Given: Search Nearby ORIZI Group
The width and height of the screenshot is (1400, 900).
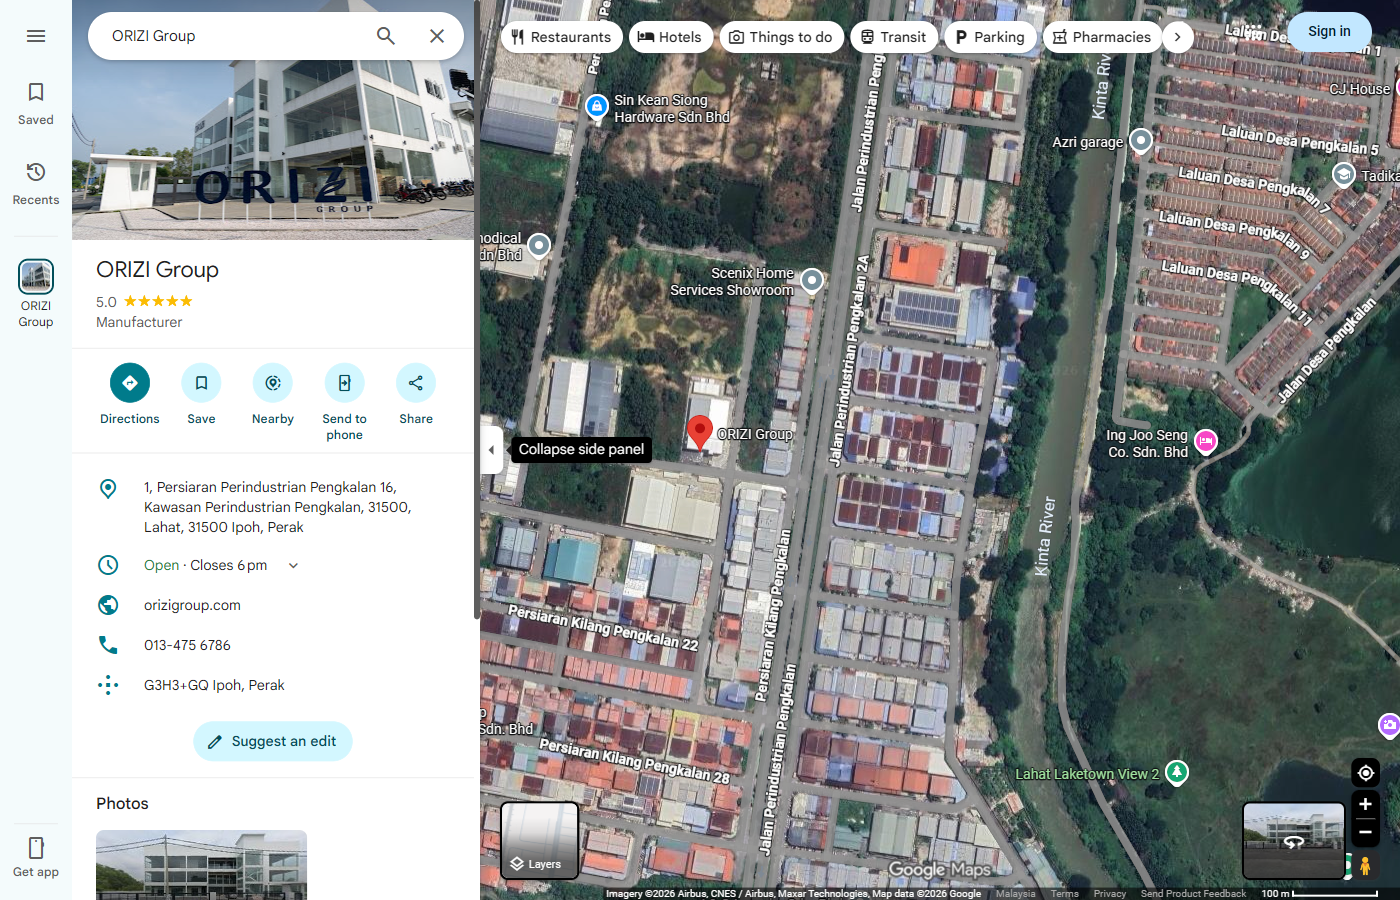Looking at the screenshot, I should click(x=273, y=394).
